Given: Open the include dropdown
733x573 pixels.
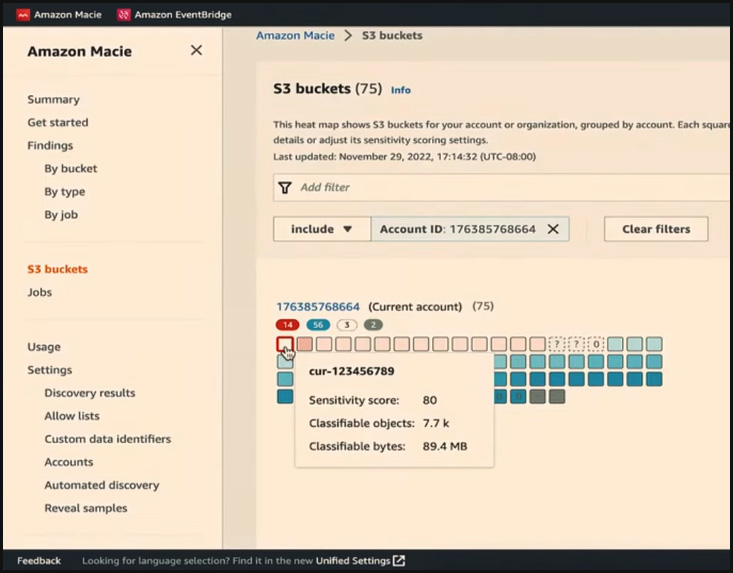Looking at the screenshot, I should (322, 229).
